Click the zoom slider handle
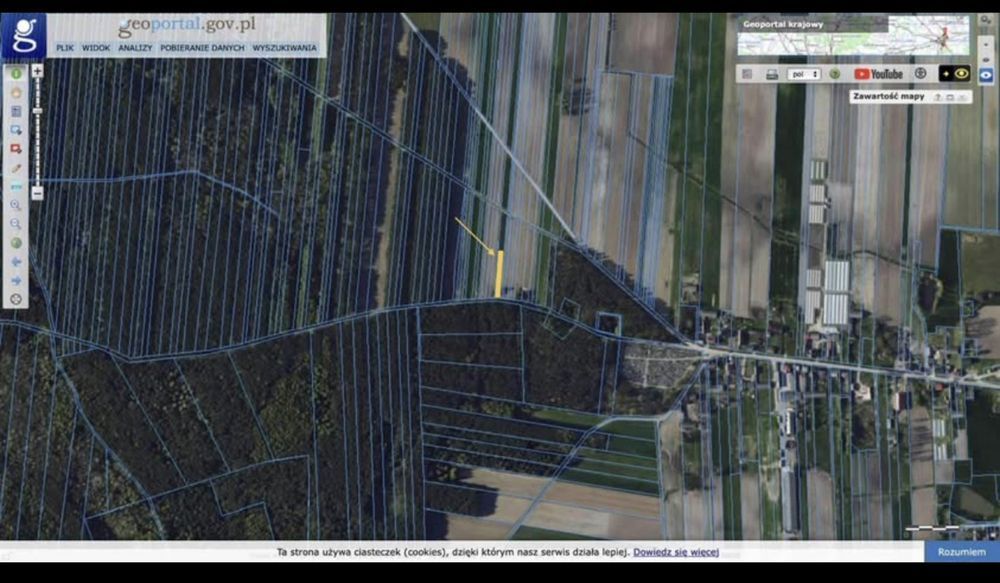 pyautogui.click(x=38, y=111)
